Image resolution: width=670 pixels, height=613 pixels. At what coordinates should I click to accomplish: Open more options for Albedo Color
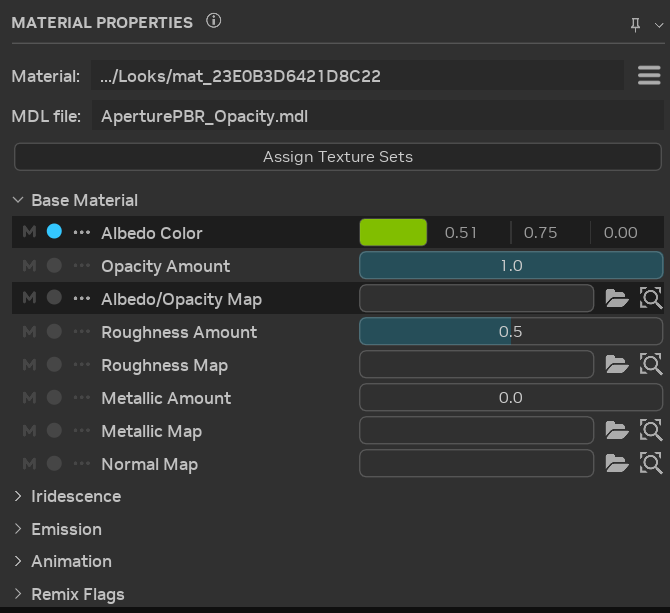tap(81, 233)
